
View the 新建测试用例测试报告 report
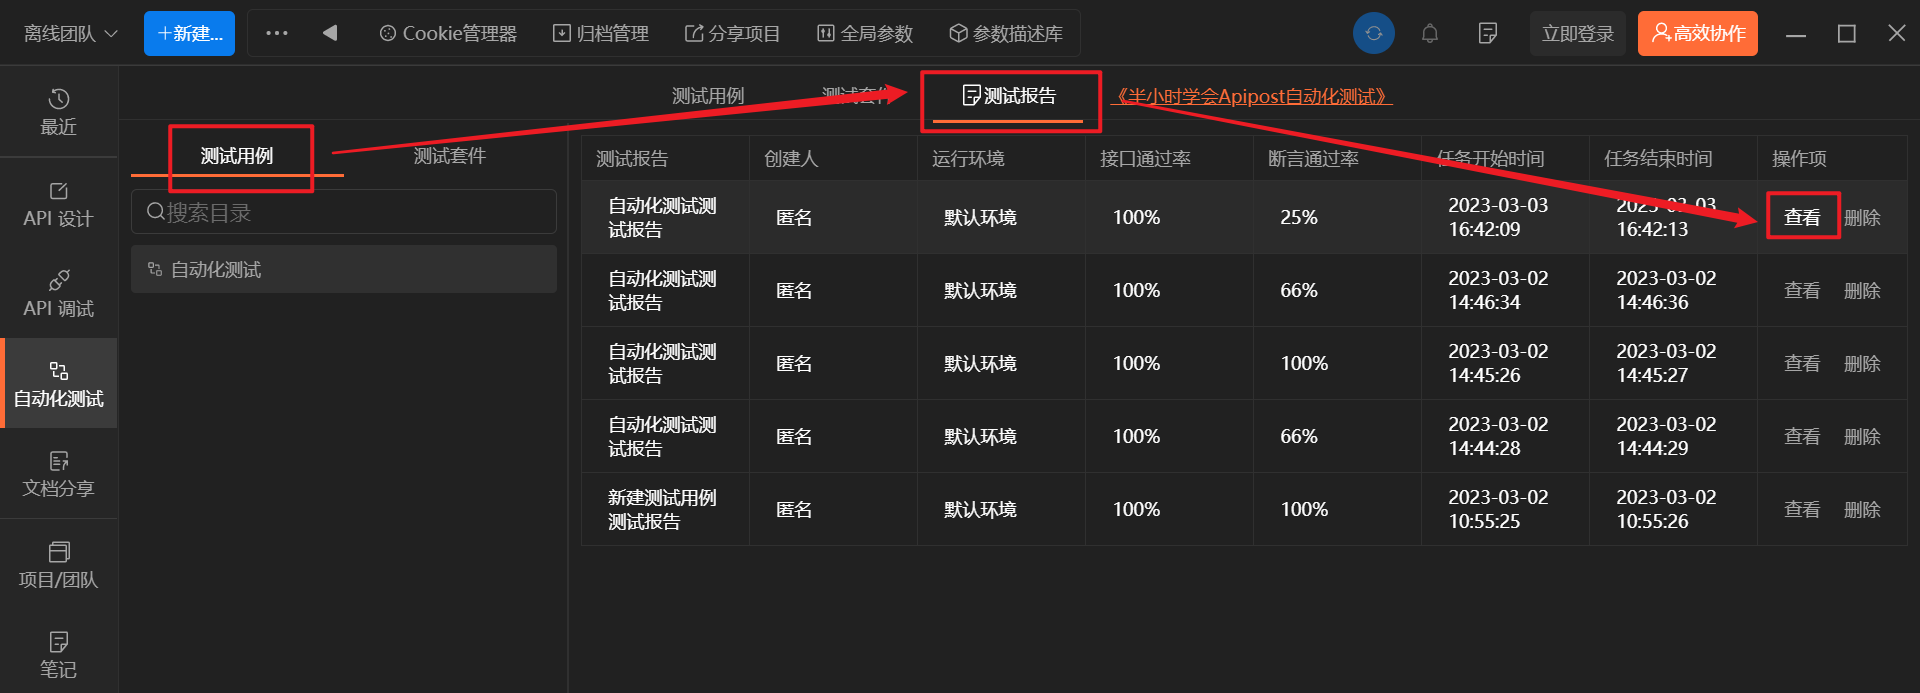[1802, 510]
